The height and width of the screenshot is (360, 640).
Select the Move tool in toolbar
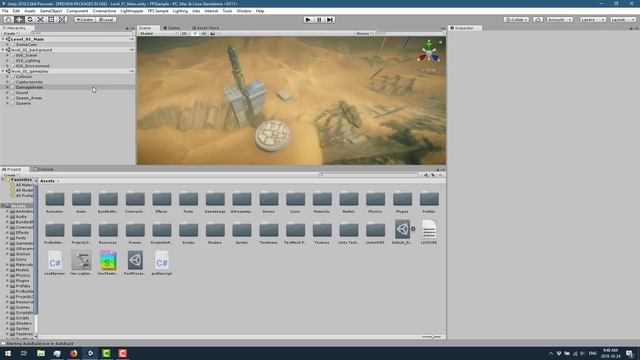pos(19,20)
